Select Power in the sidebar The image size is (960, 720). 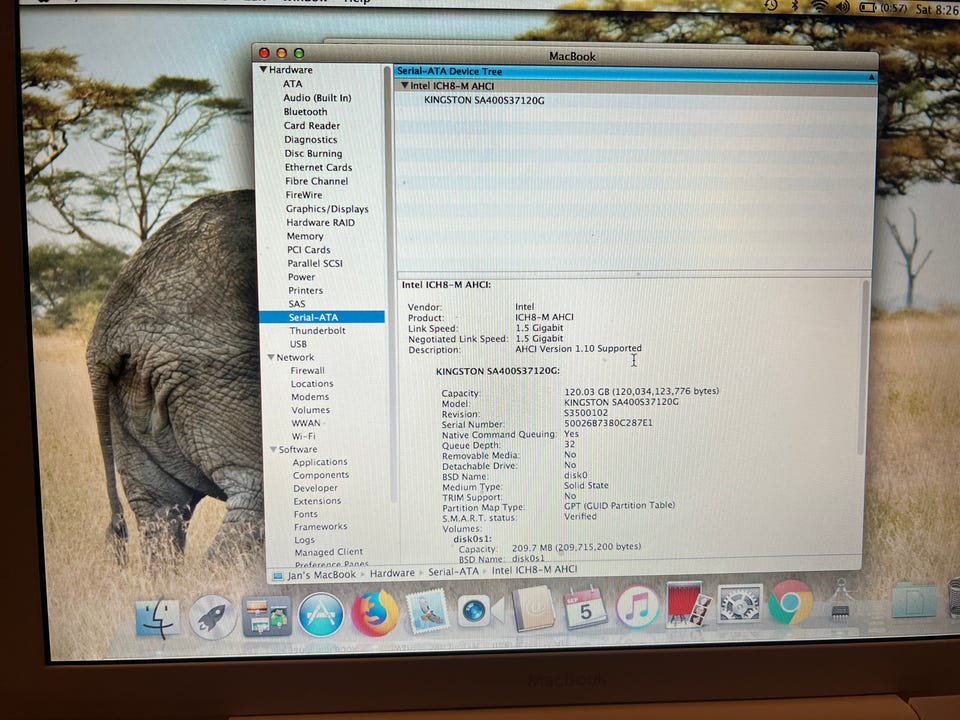click(301, 277)
